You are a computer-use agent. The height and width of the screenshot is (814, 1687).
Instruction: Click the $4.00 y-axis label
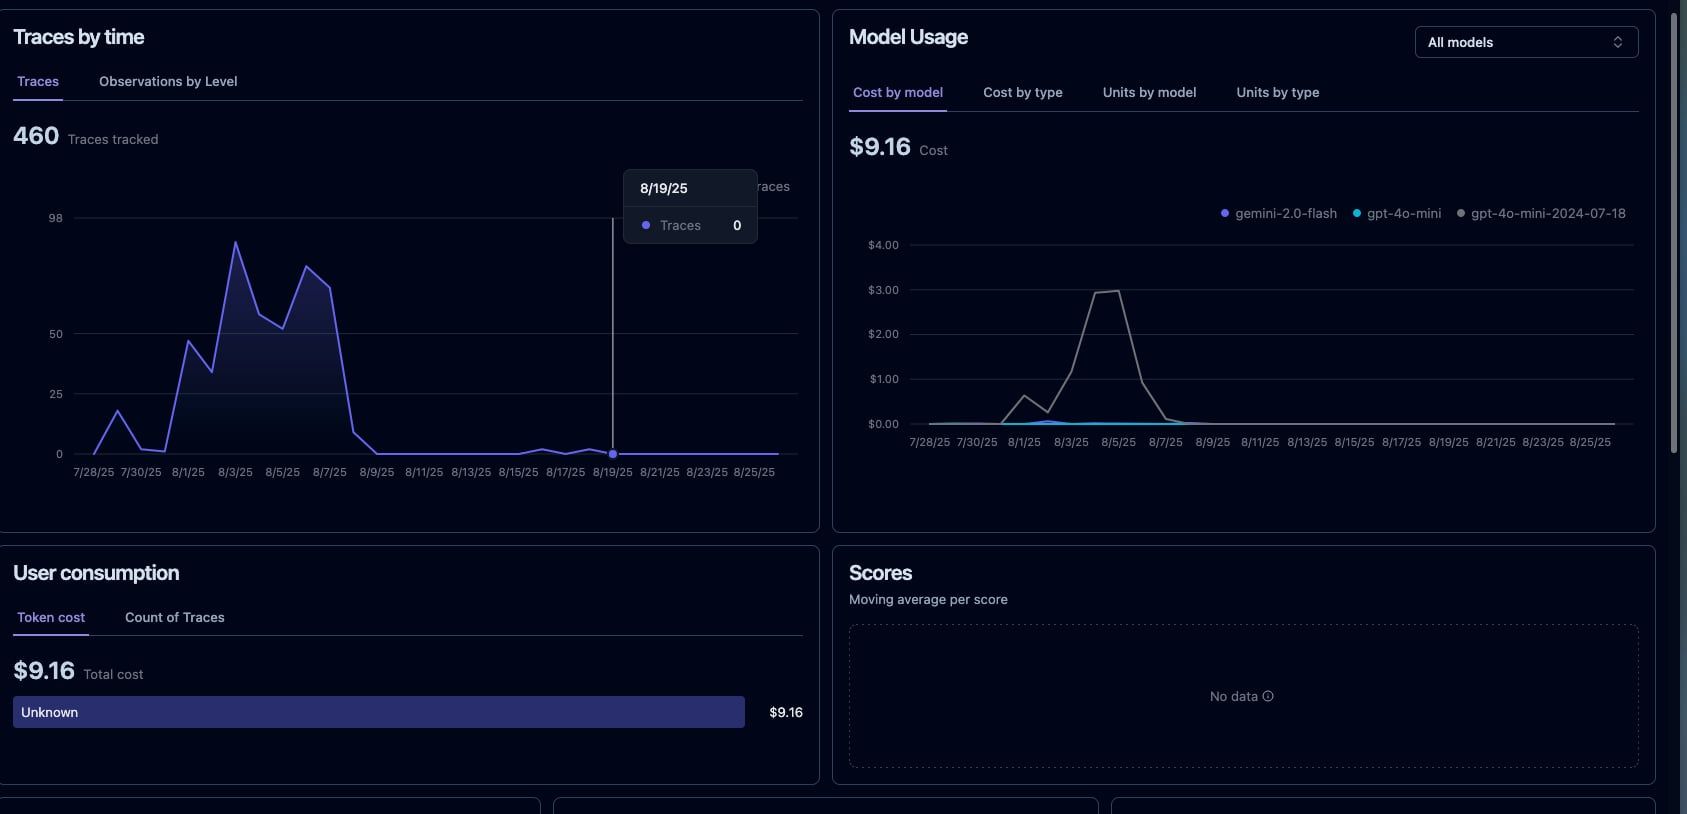[x=883, y=245]
